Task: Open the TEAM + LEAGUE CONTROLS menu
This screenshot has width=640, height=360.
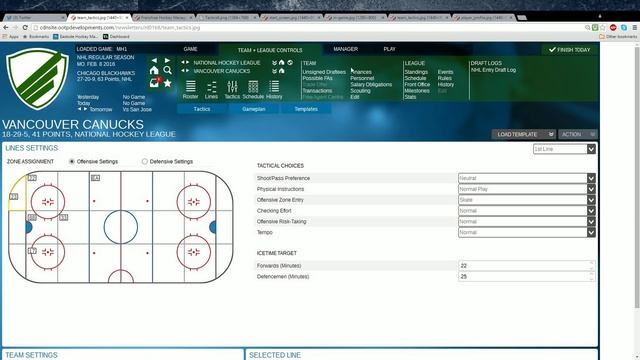Action: pyautogui.click(x=270, y=50)
